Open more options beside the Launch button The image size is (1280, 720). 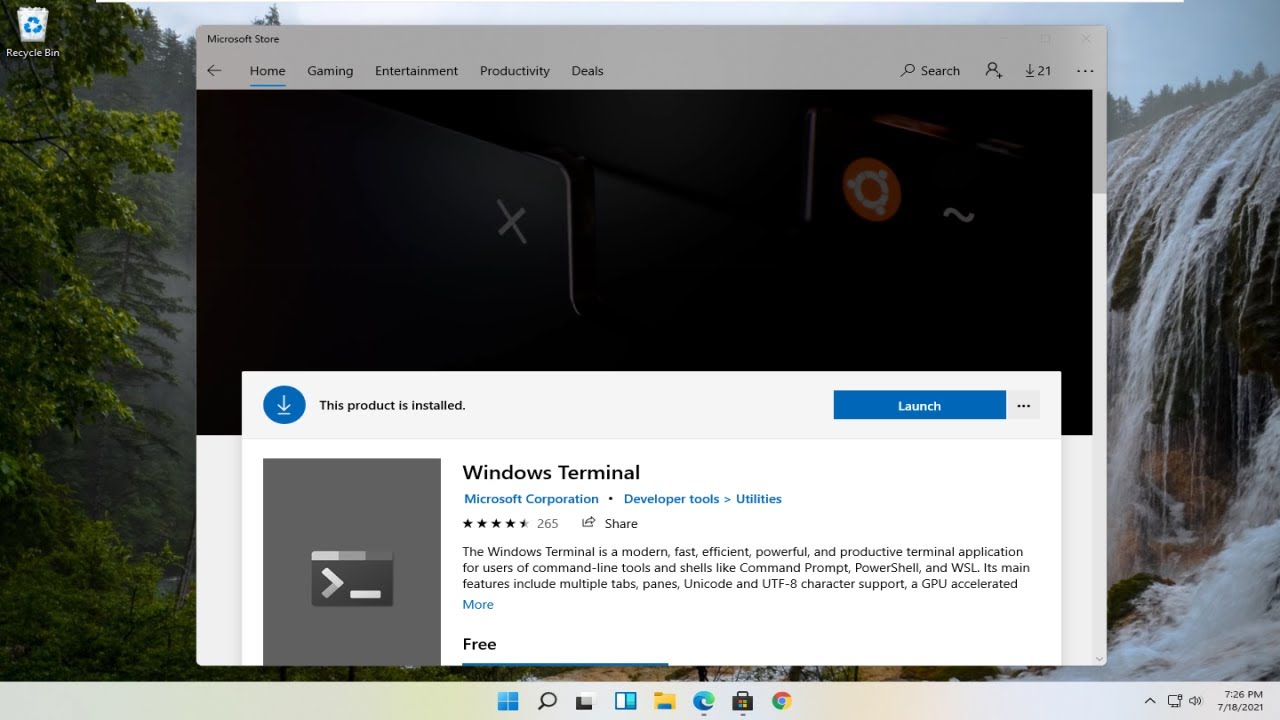[1023, 405]
